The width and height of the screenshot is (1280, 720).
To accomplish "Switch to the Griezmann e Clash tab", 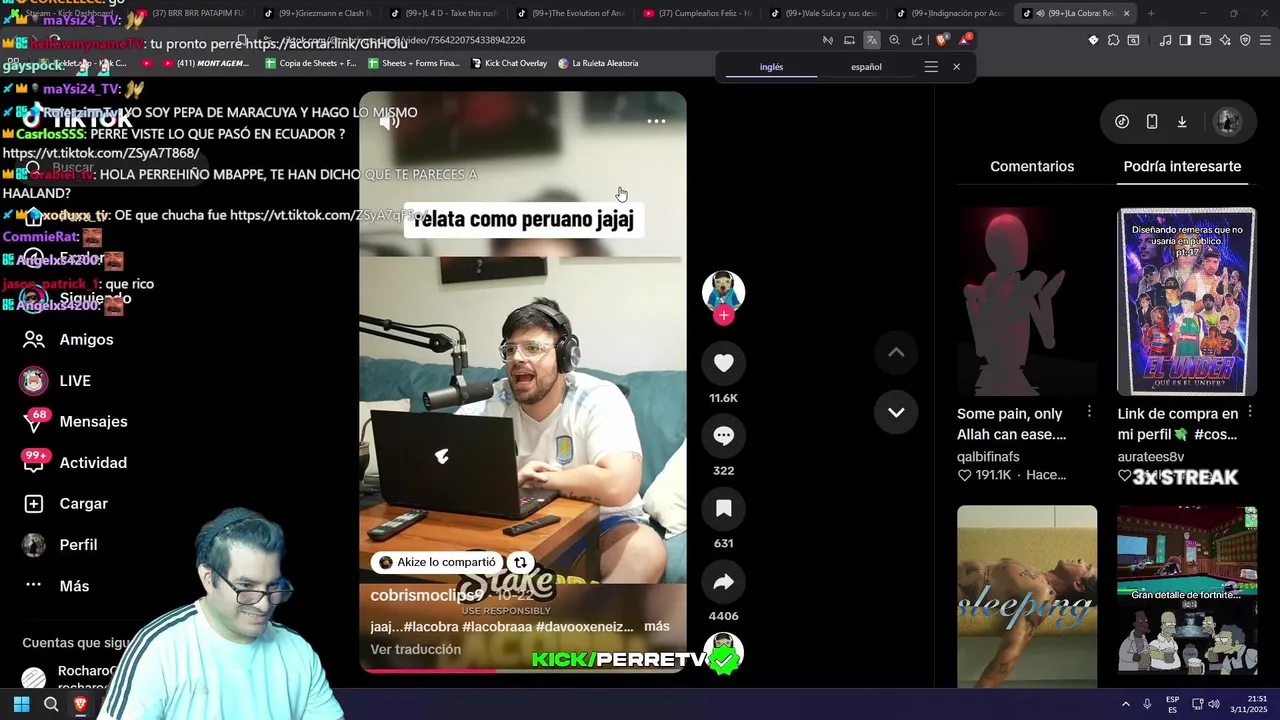I will pos(318,13).
